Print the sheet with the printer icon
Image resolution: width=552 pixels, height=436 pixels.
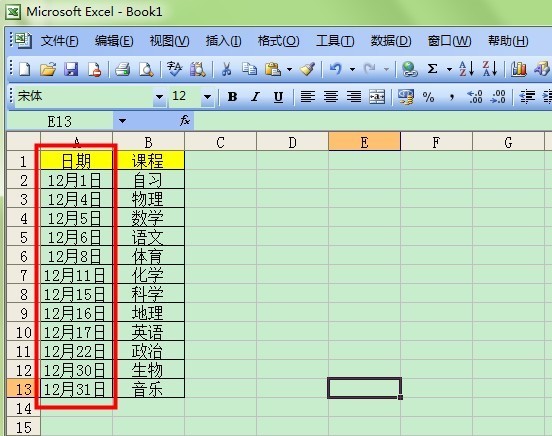[123, 69]
